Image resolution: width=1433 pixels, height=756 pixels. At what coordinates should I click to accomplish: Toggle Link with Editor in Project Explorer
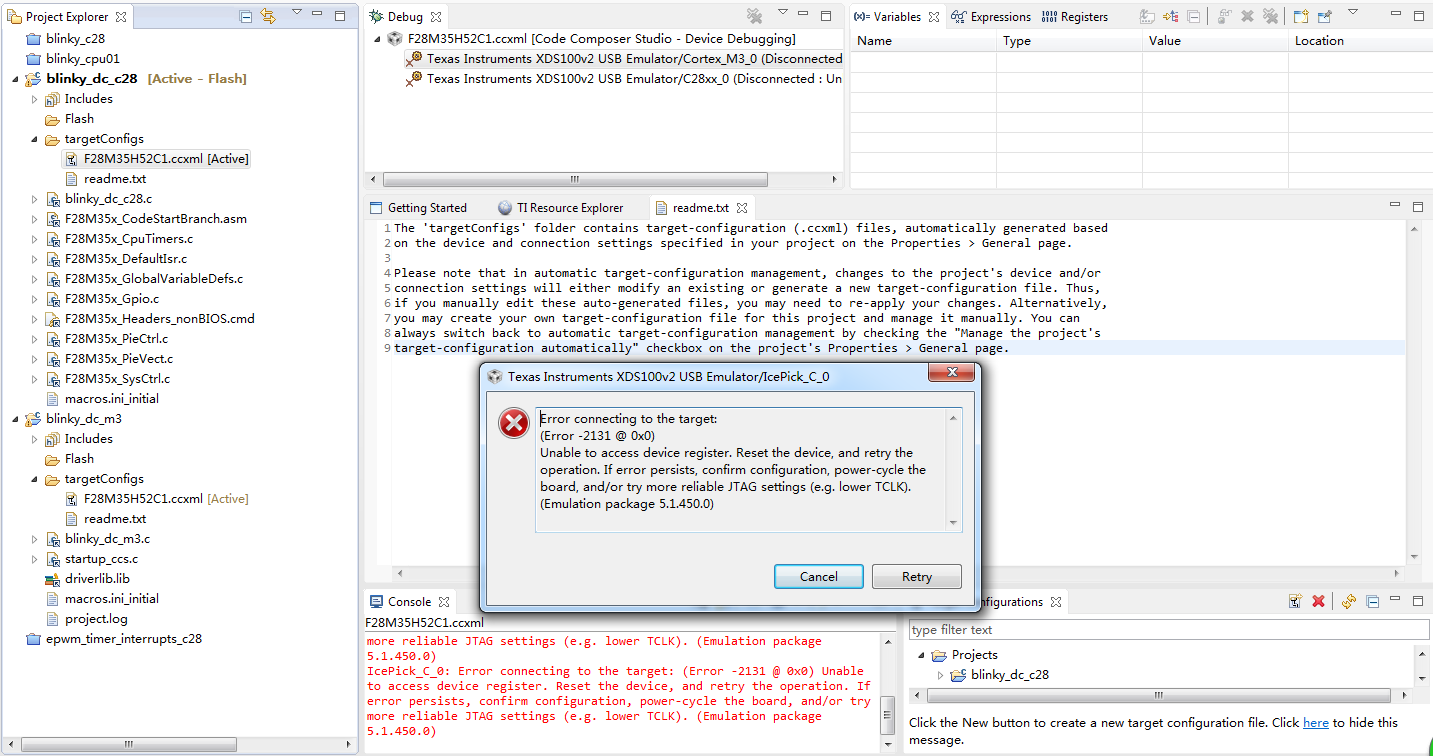coord(268,16)
